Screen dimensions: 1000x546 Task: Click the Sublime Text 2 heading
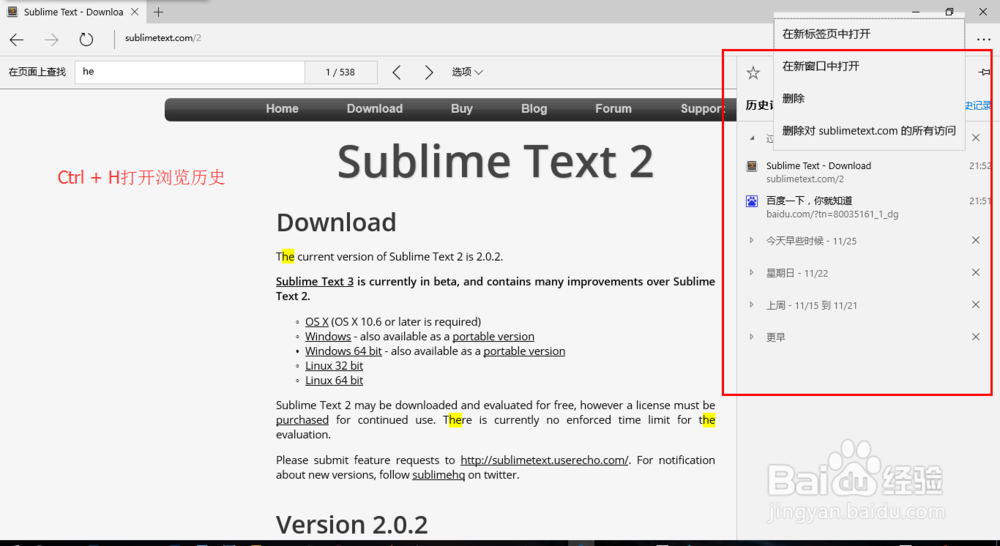point(496,161)
